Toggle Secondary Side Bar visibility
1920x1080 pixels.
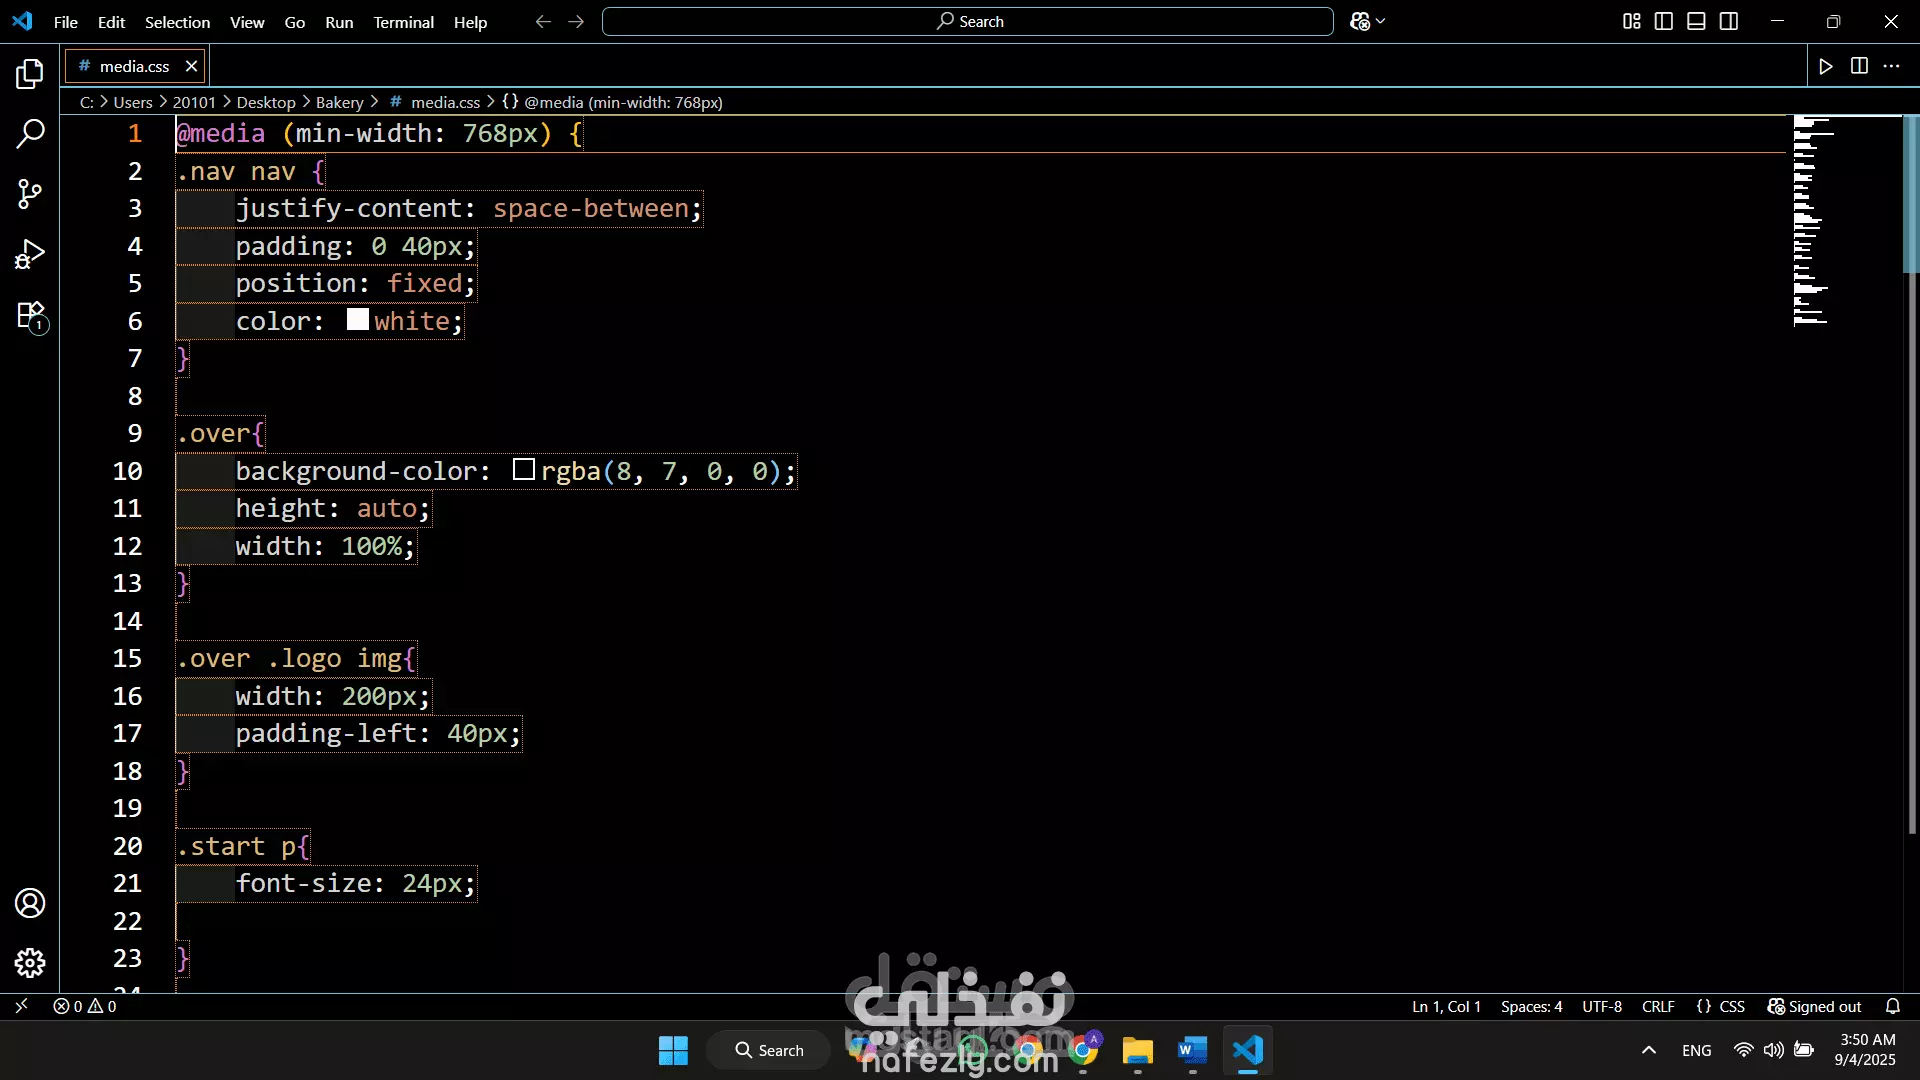1729,21
